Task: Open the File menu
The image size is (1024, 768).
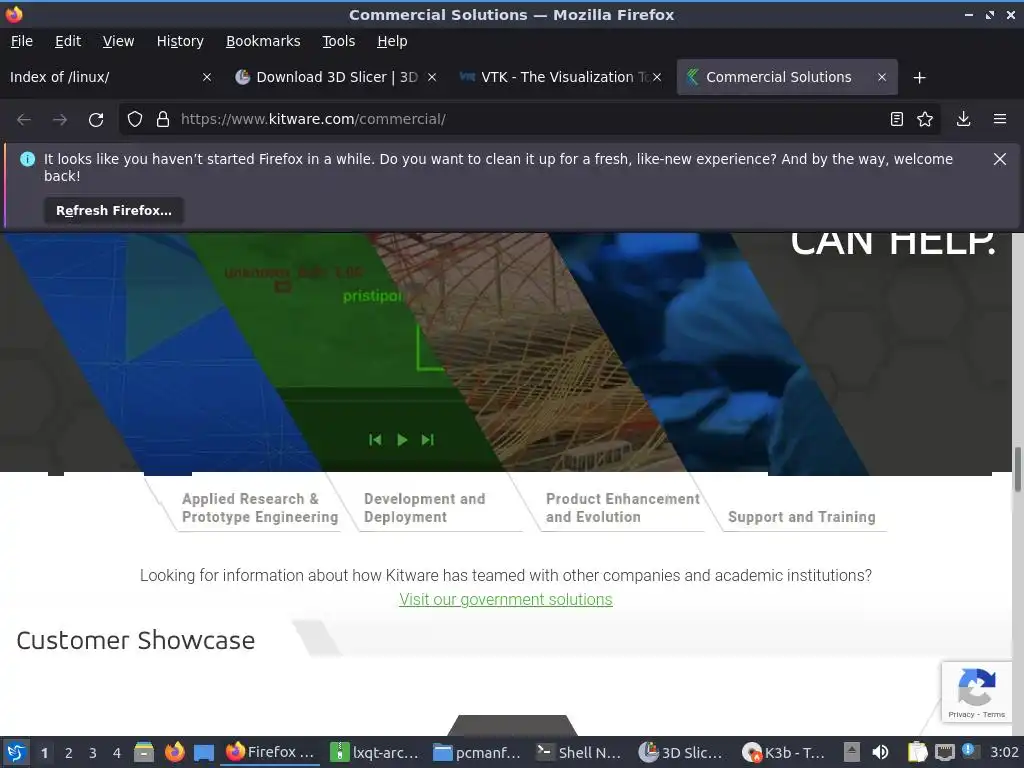Action: [x=22, y=41]
